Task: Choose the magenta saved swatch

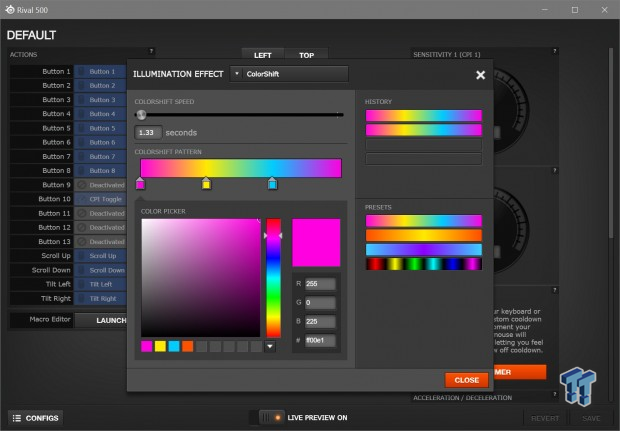Action: (146, 346)
